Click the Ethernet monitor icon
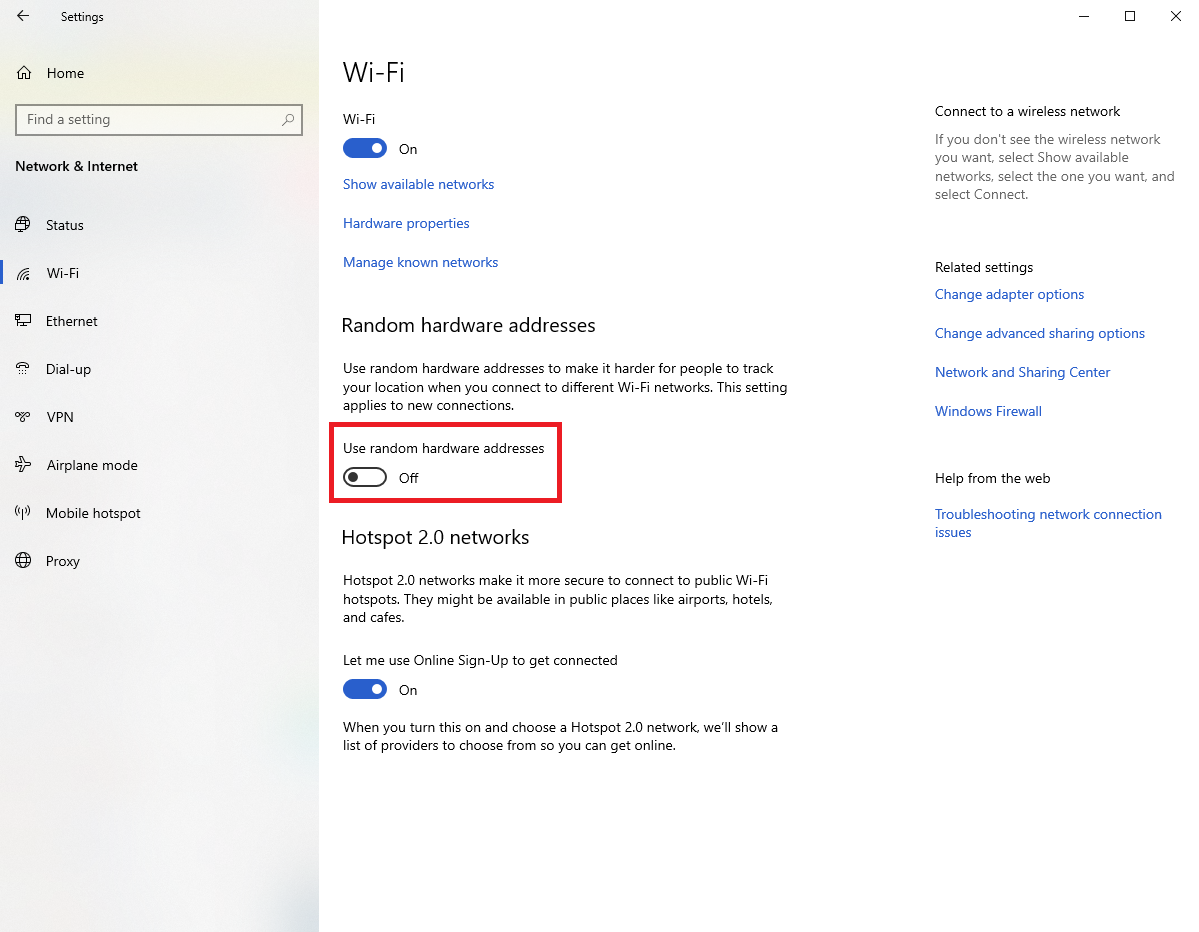This screenshot has height=932, width=1199. tap(24, 321)
